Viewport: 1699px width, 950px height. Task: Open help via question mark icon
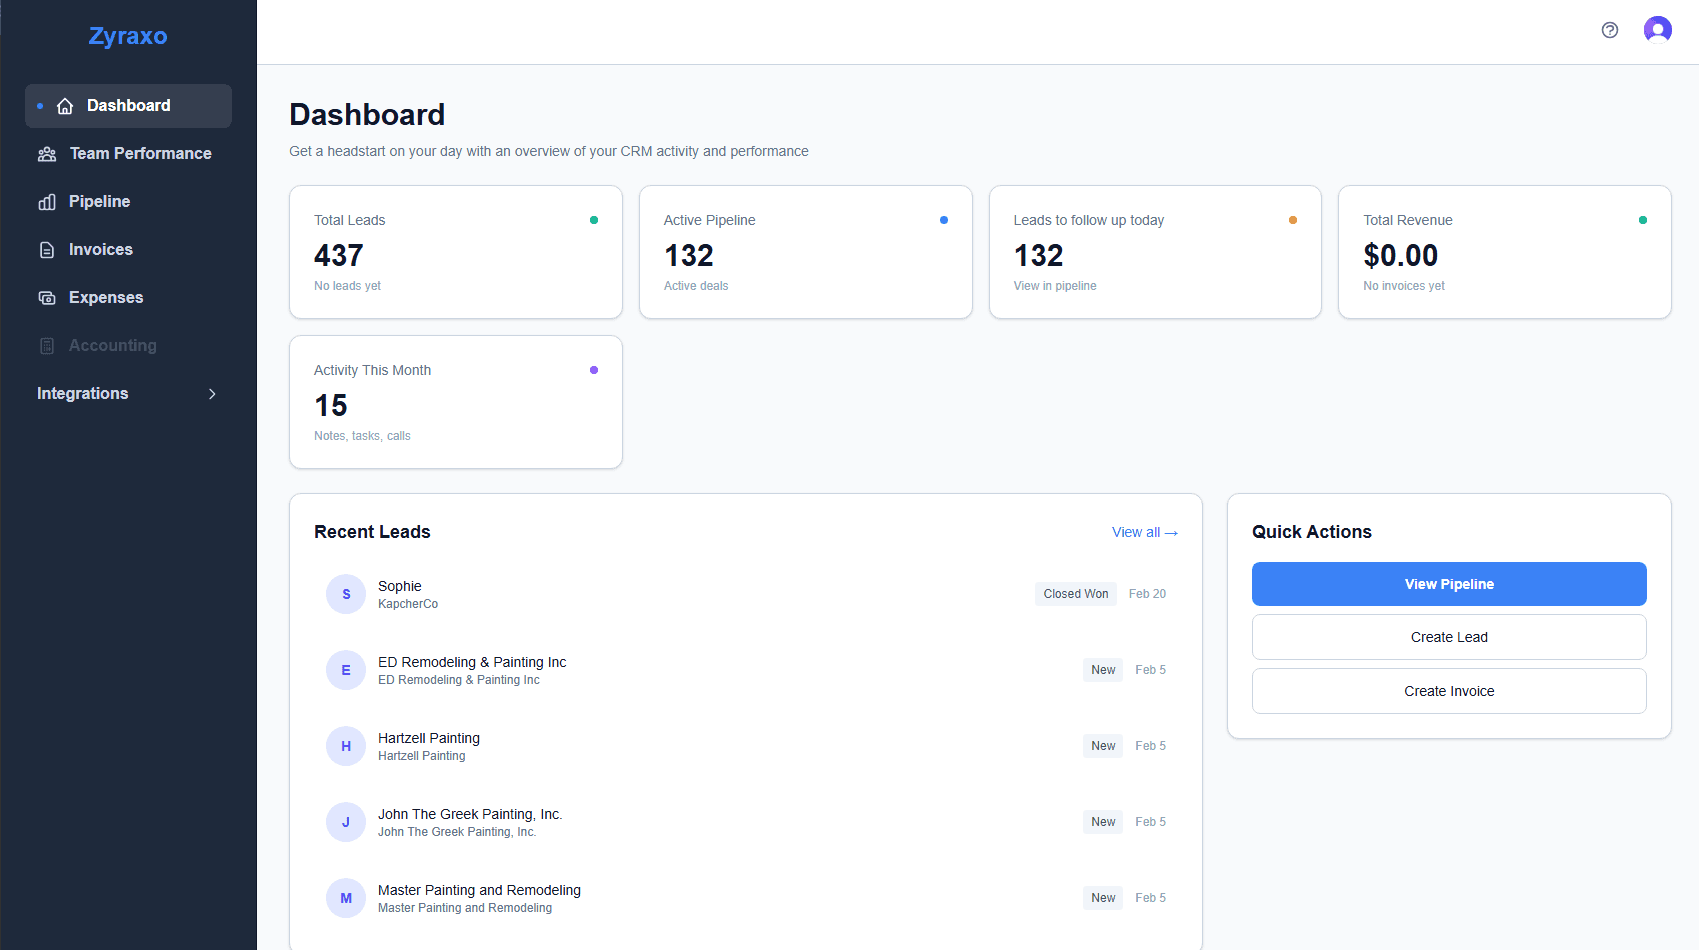[x=1609, y=30]
